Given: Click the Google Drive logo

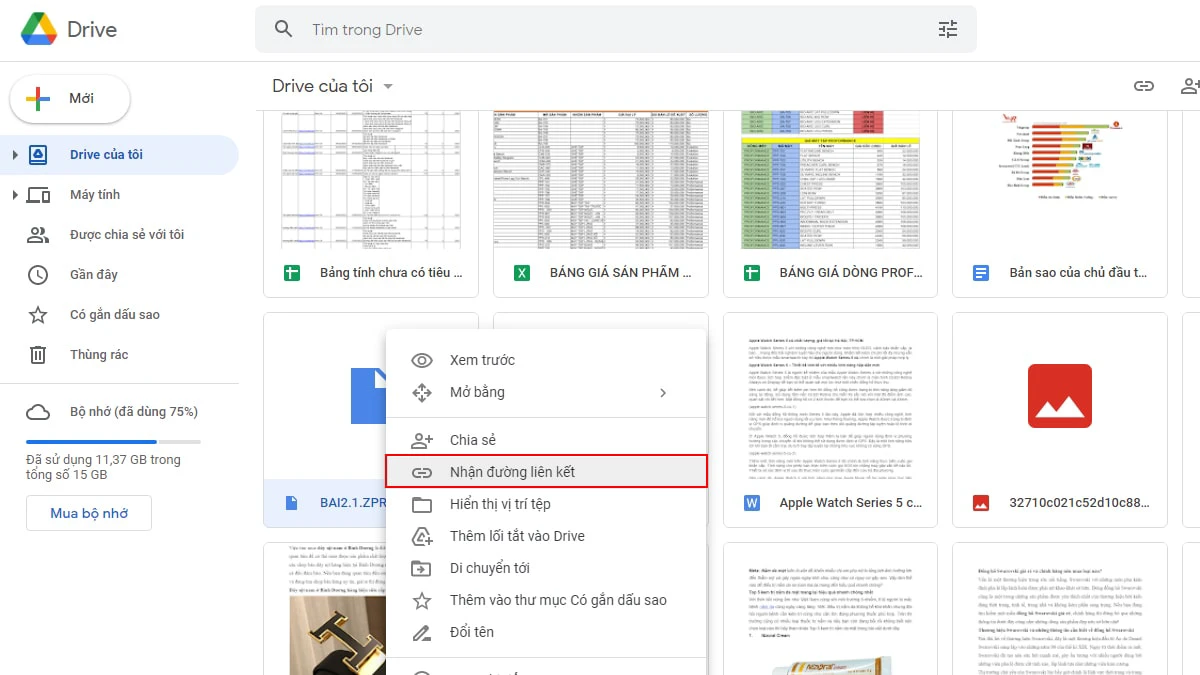Looking at the screenshot, I should point(39,29).
